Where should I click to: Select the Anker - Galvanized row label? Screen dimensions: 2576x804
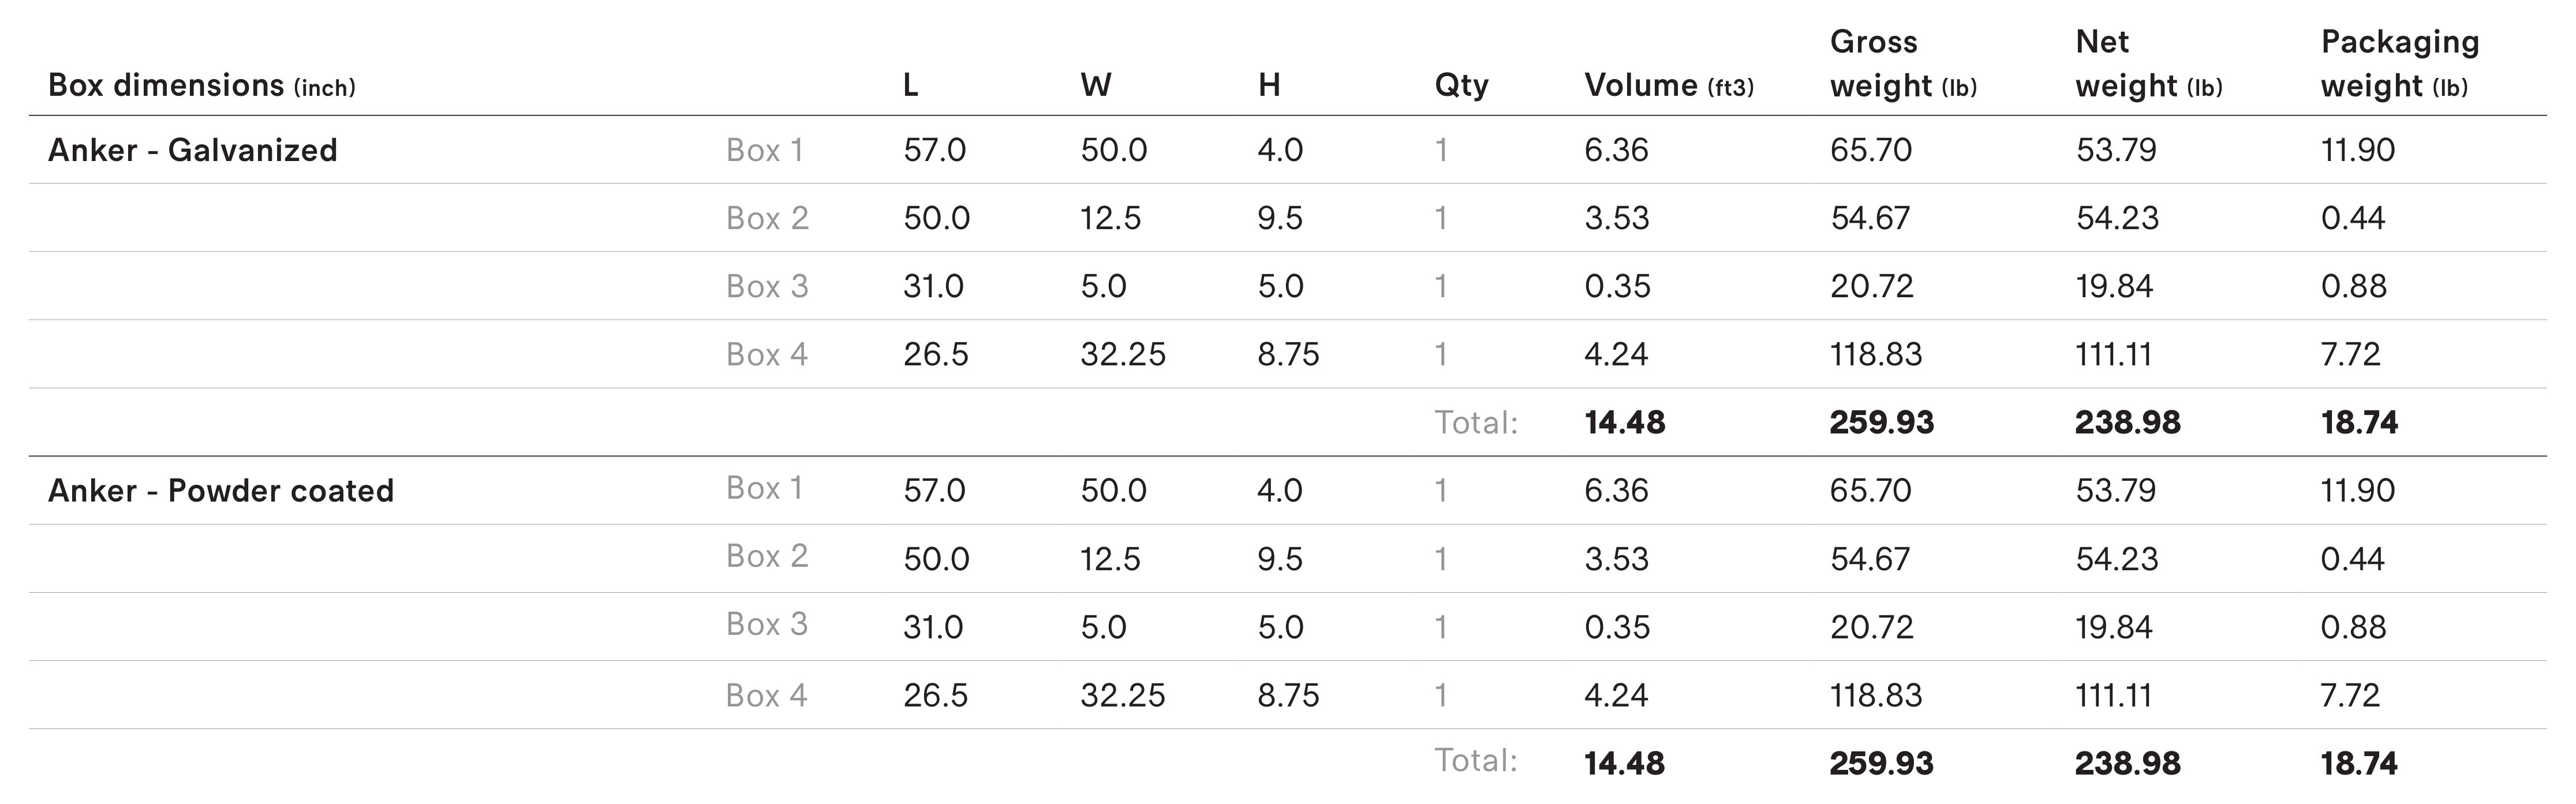click(193, 150)
